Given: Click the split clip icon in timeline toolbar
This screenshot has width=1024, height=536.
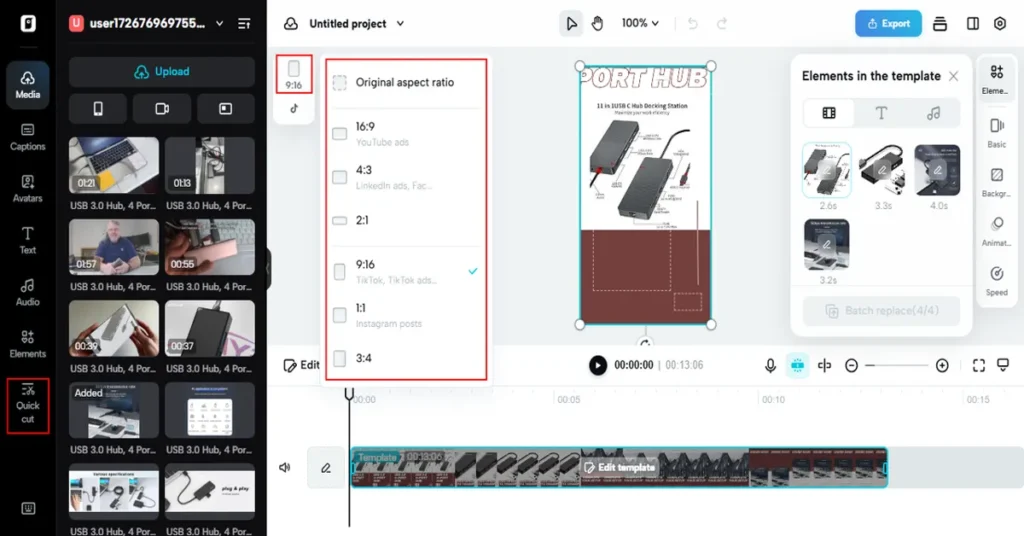Looking at the screenshot, I should pyautogui.click(x=824, y=366).
